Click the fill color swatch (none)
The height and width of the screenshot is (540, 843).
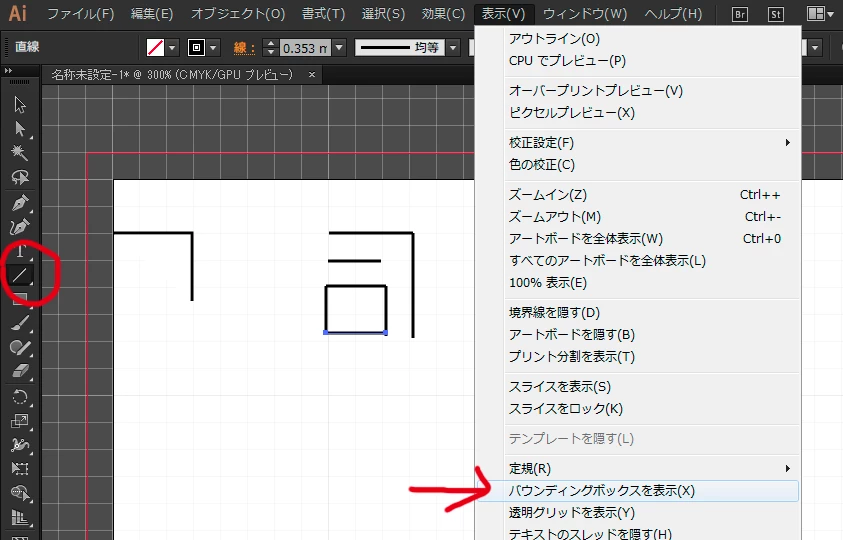click(x=155, y=47)
